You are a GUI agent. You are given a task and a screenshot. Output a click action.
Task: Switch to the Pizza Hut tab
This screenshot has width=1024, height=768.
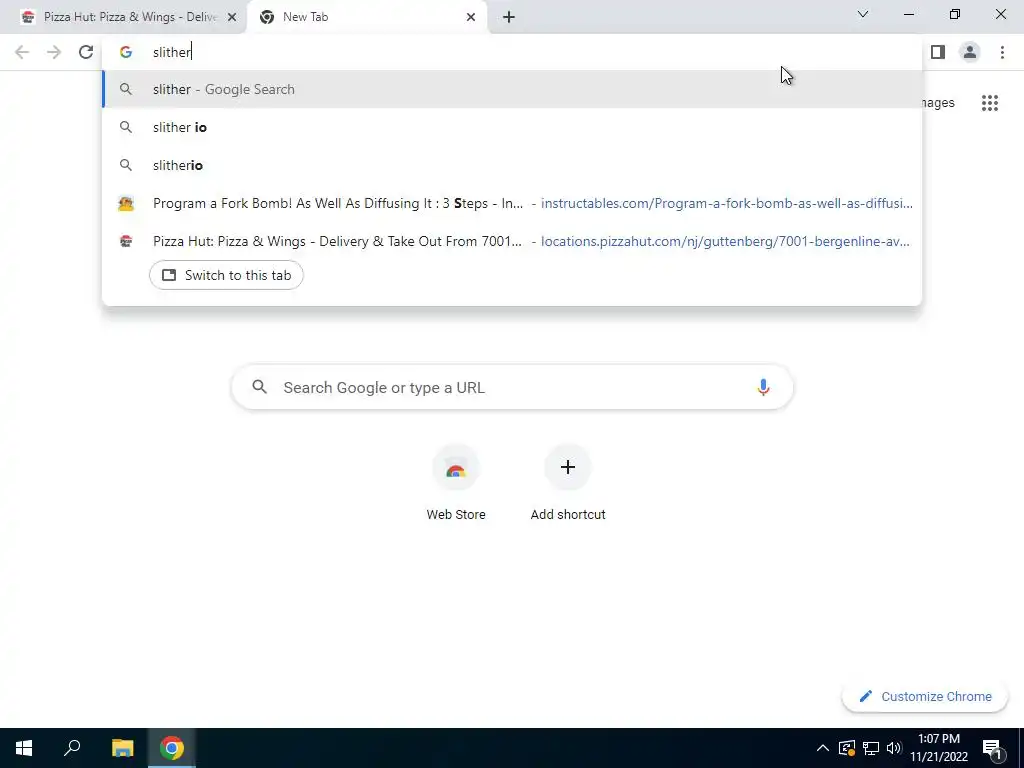click(x=123, y=17)
